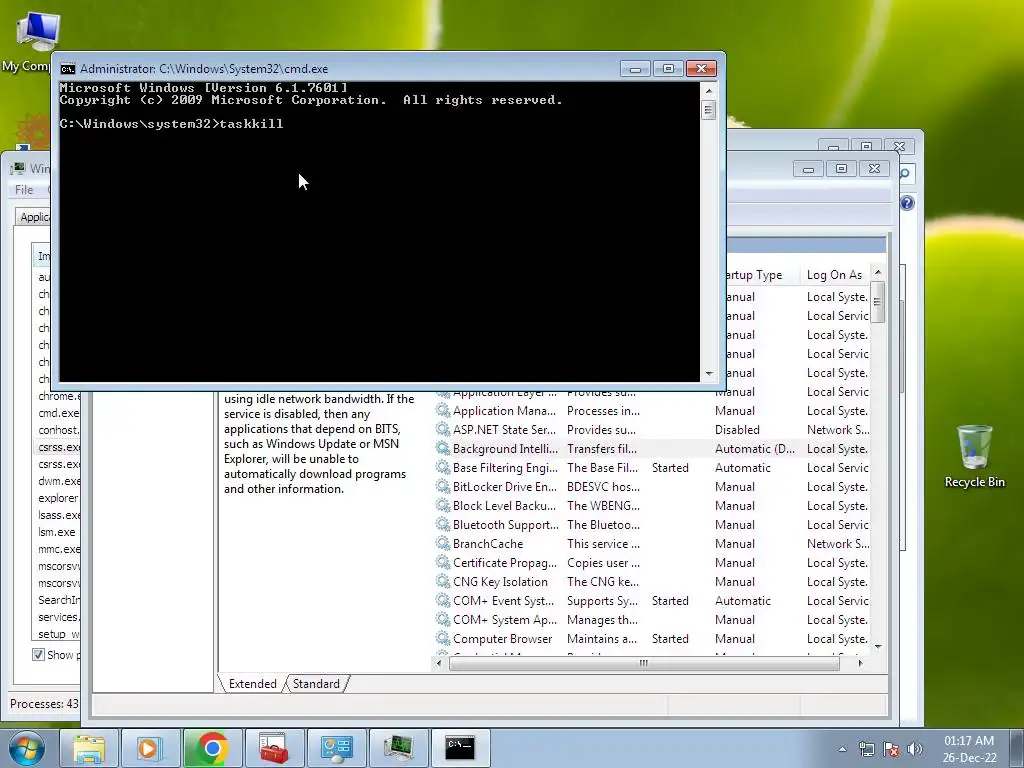Click the command prompt scroll up arrow
The width and height of the screenshot is (1024, 768).
[x=709, y=90]
